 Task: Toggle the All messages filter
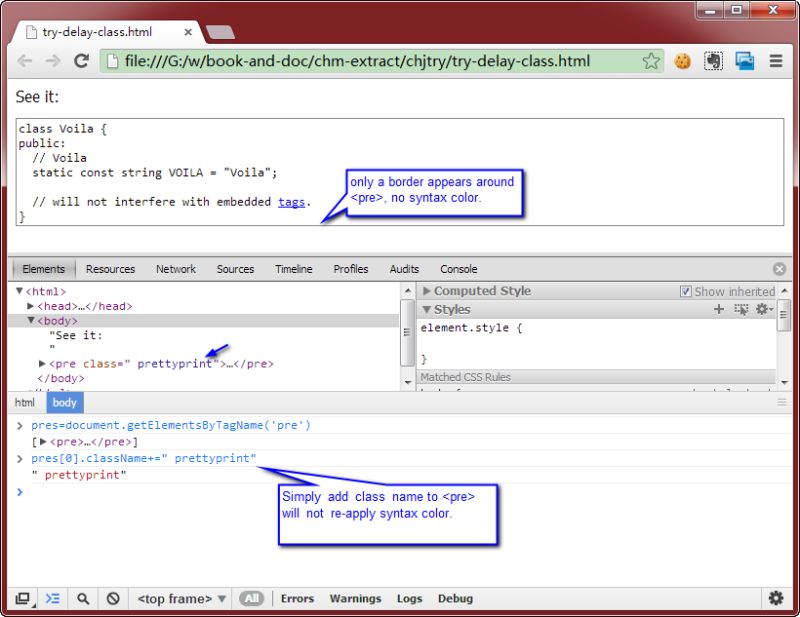click(x=251, y=598)
